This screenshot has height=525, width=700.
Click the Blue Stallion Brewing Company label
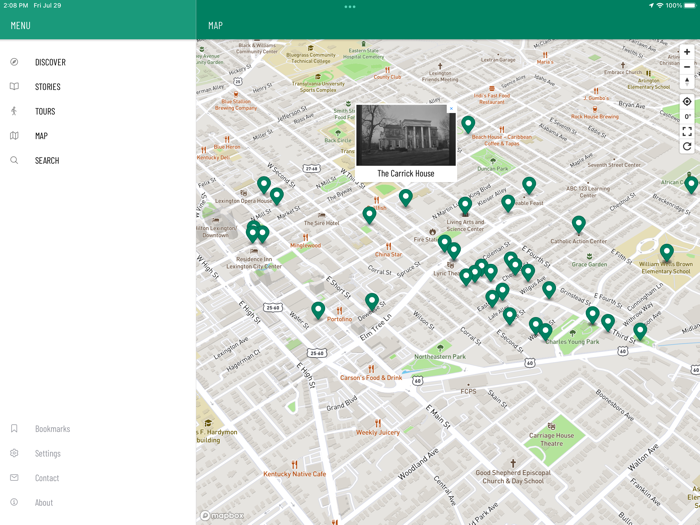tap(236, 105)
